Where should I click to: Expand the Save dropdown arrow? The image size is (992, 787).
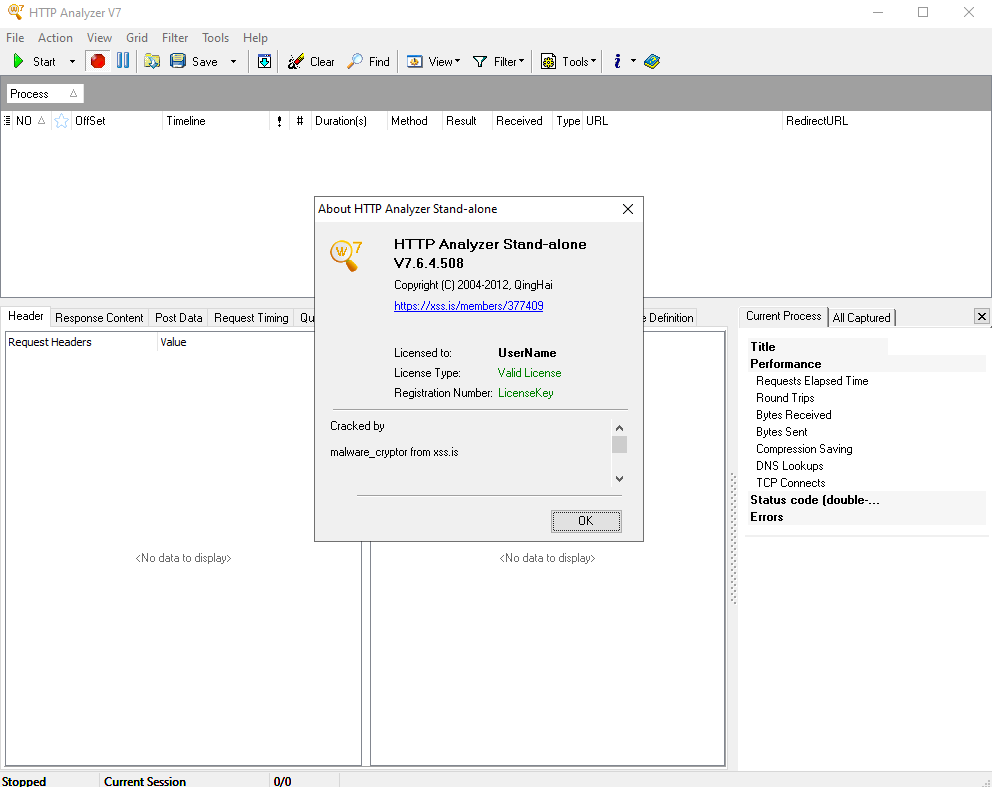coord(234,62)
